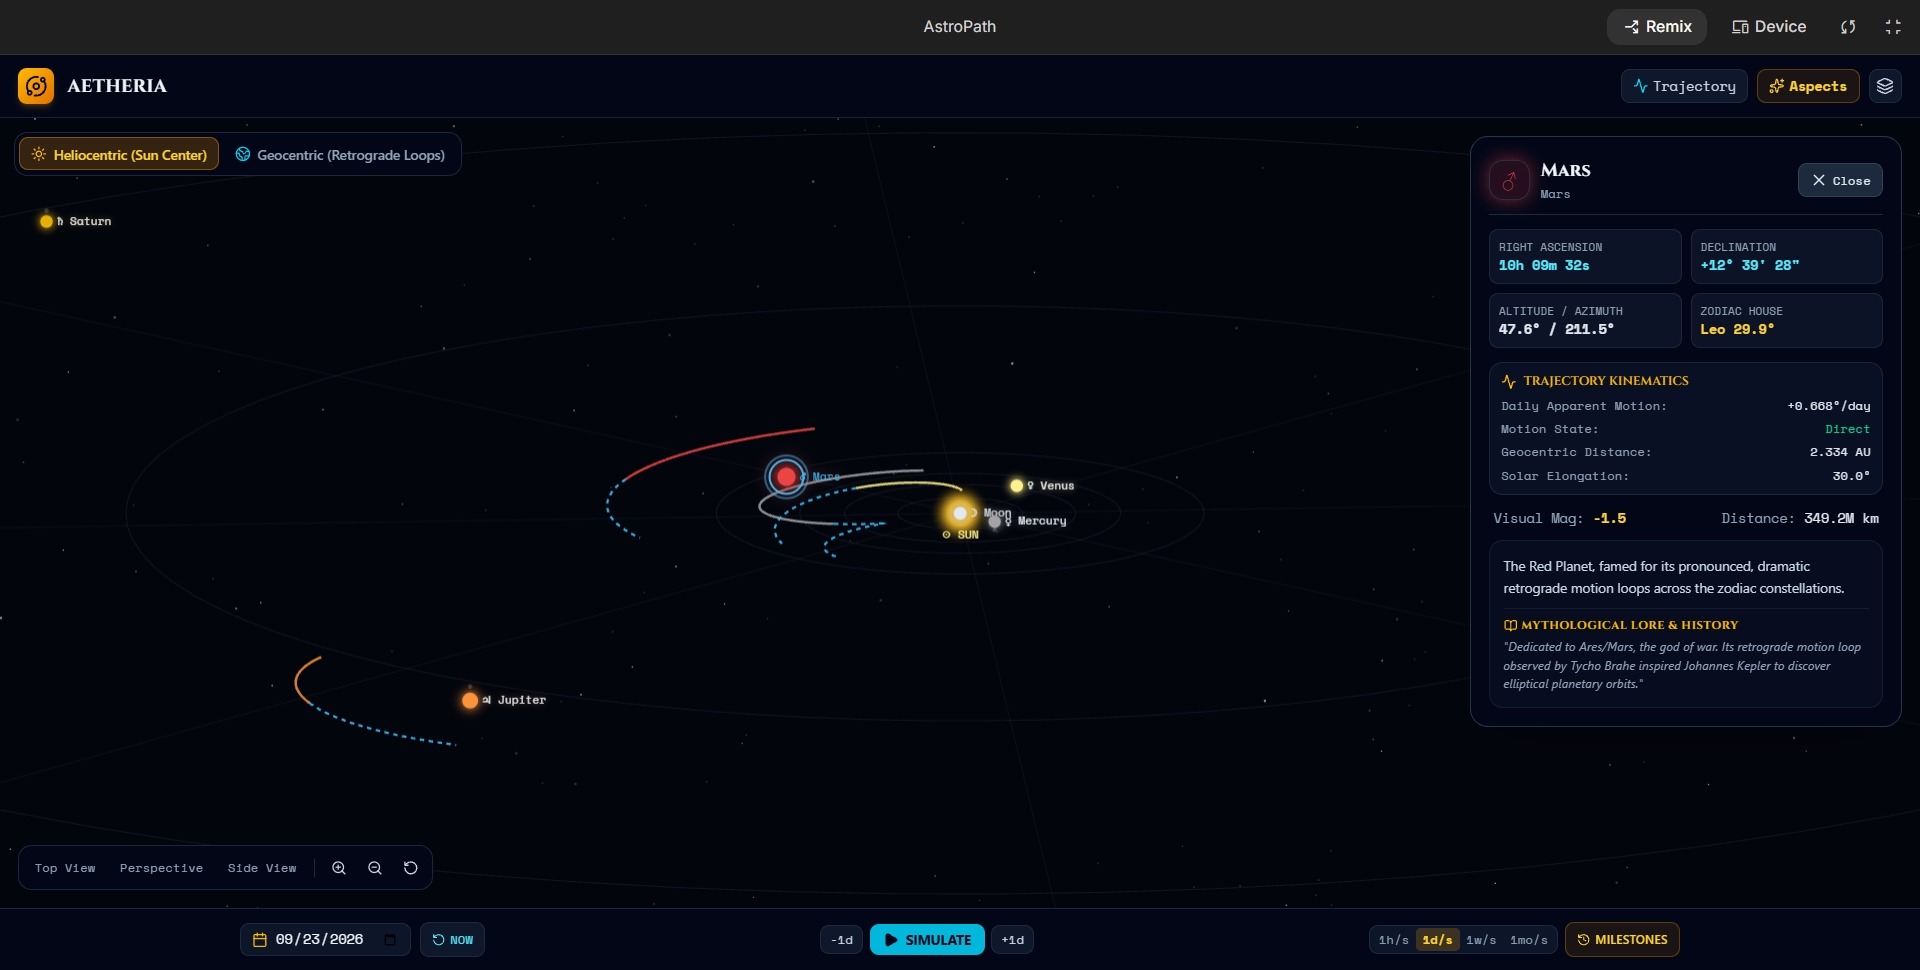Switch to Heliocentric (Sun Center) mode

coord(119,154)
